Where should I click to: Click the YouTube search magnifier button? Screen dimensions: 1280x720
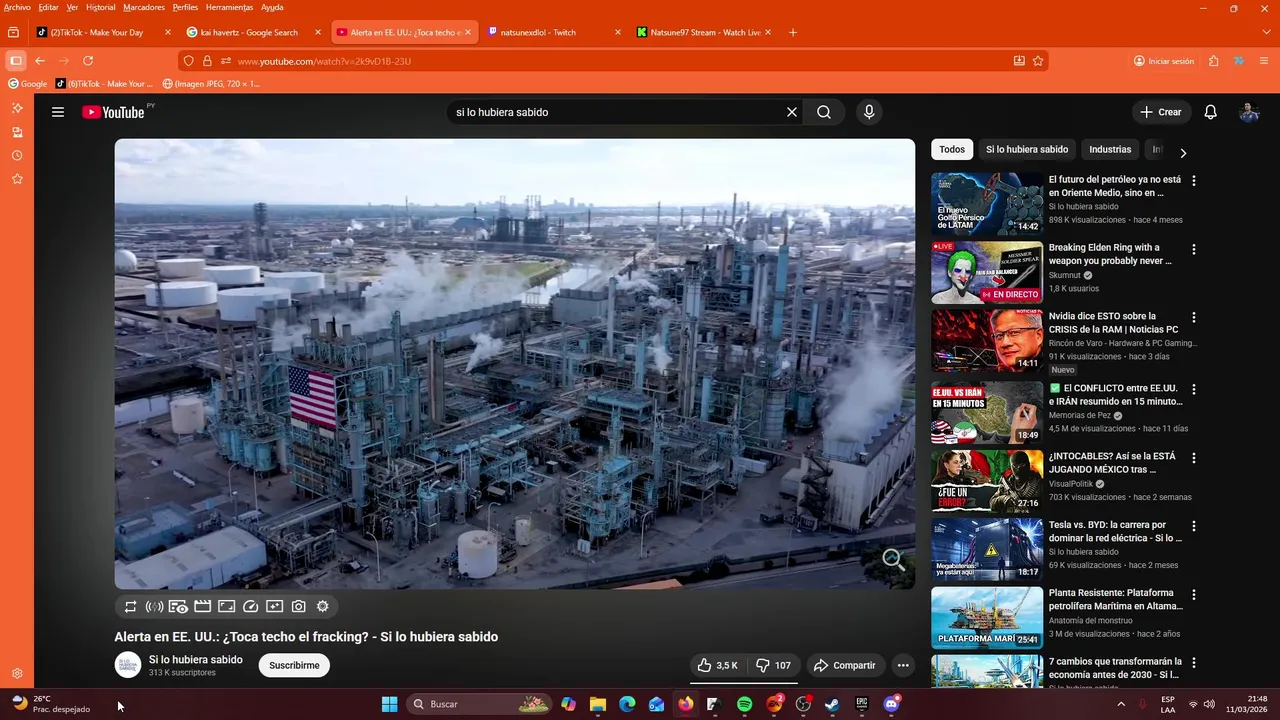(824, 112)
